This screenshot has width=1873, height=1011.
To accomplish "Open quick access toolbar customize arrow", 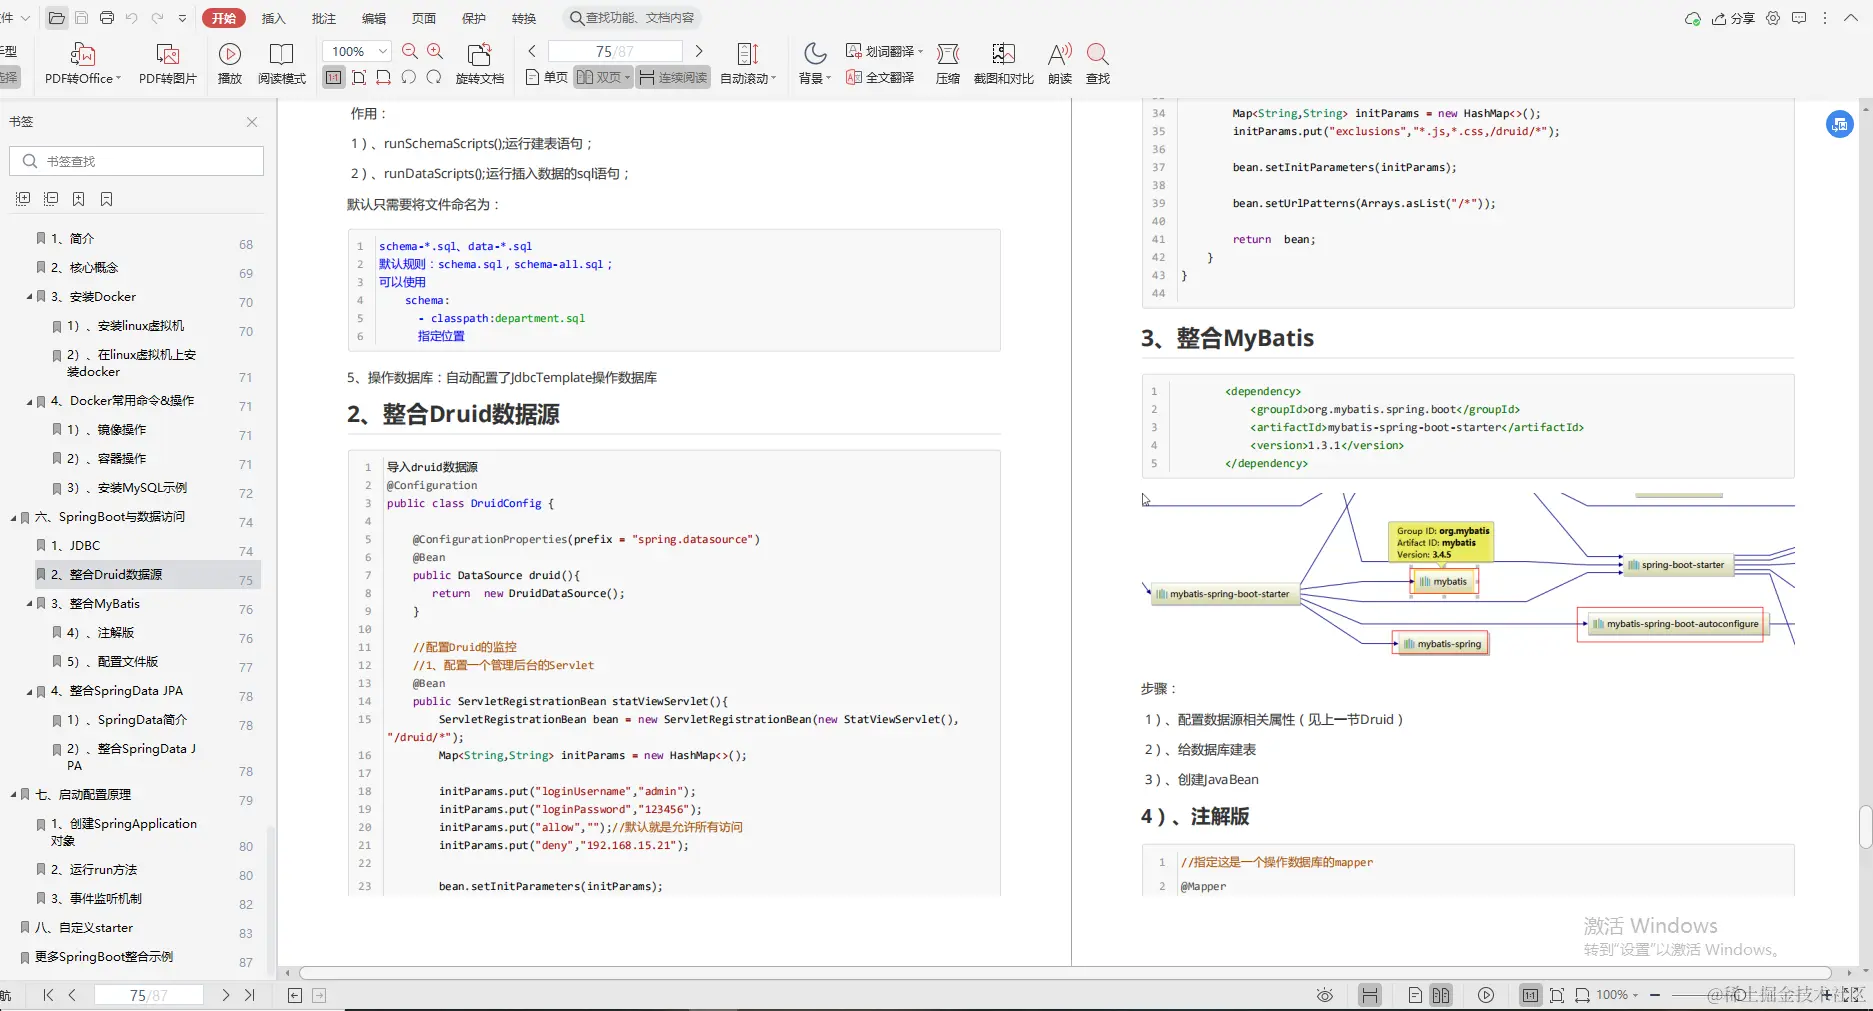I will pyautogui.click(x=182, y=18).
